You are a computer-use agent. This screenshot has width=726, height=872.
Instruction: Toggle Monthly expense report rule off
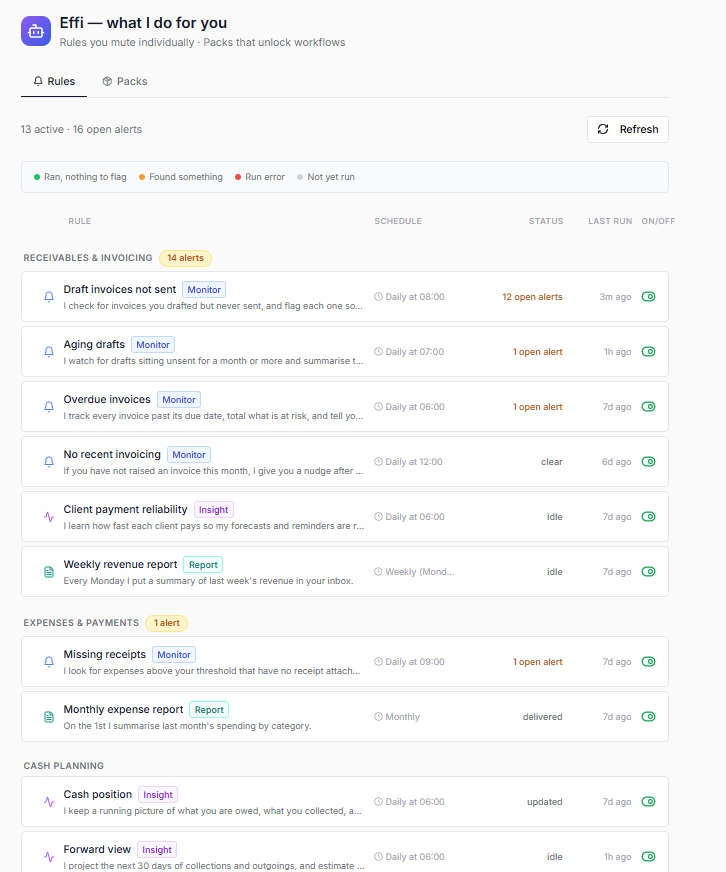tap(649, 717)
